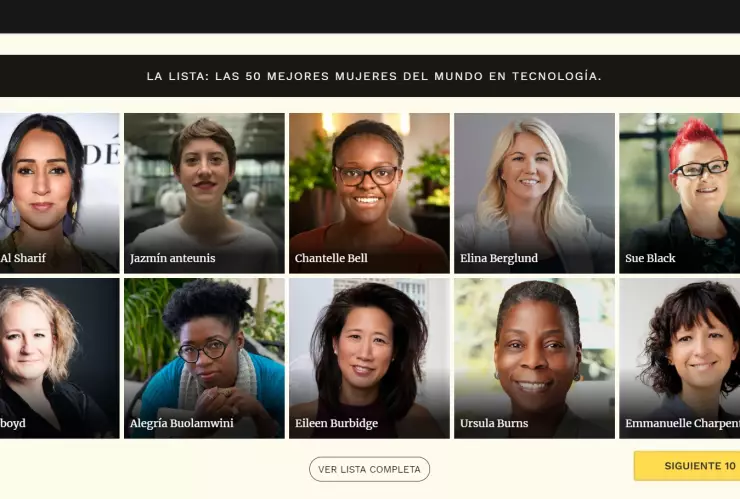The height and width of the screenshot is (499, 740).
Task: Click the Ursula Burns name label
Action: pyautogui.click(x=494, y=423)
